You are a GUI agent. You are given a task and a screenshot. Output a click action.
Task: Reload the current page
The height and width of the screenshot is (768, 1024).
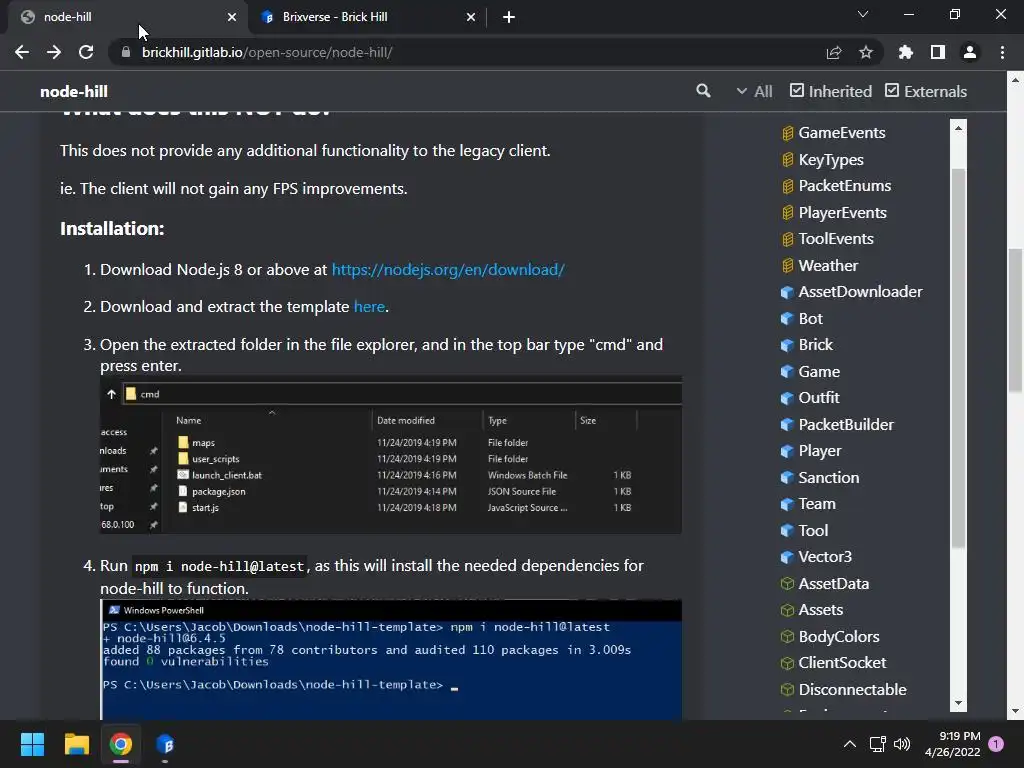86,52
